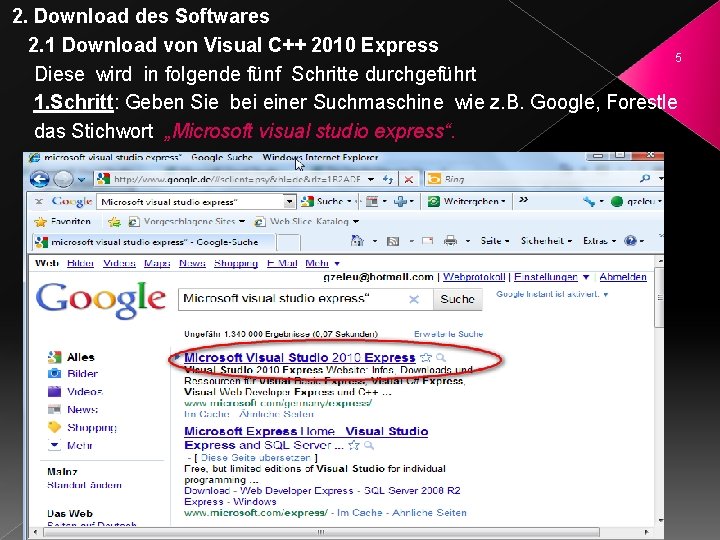Click the Diese Seite übersetzen link
Screen dimensions: 720x540
pos(256,457)
